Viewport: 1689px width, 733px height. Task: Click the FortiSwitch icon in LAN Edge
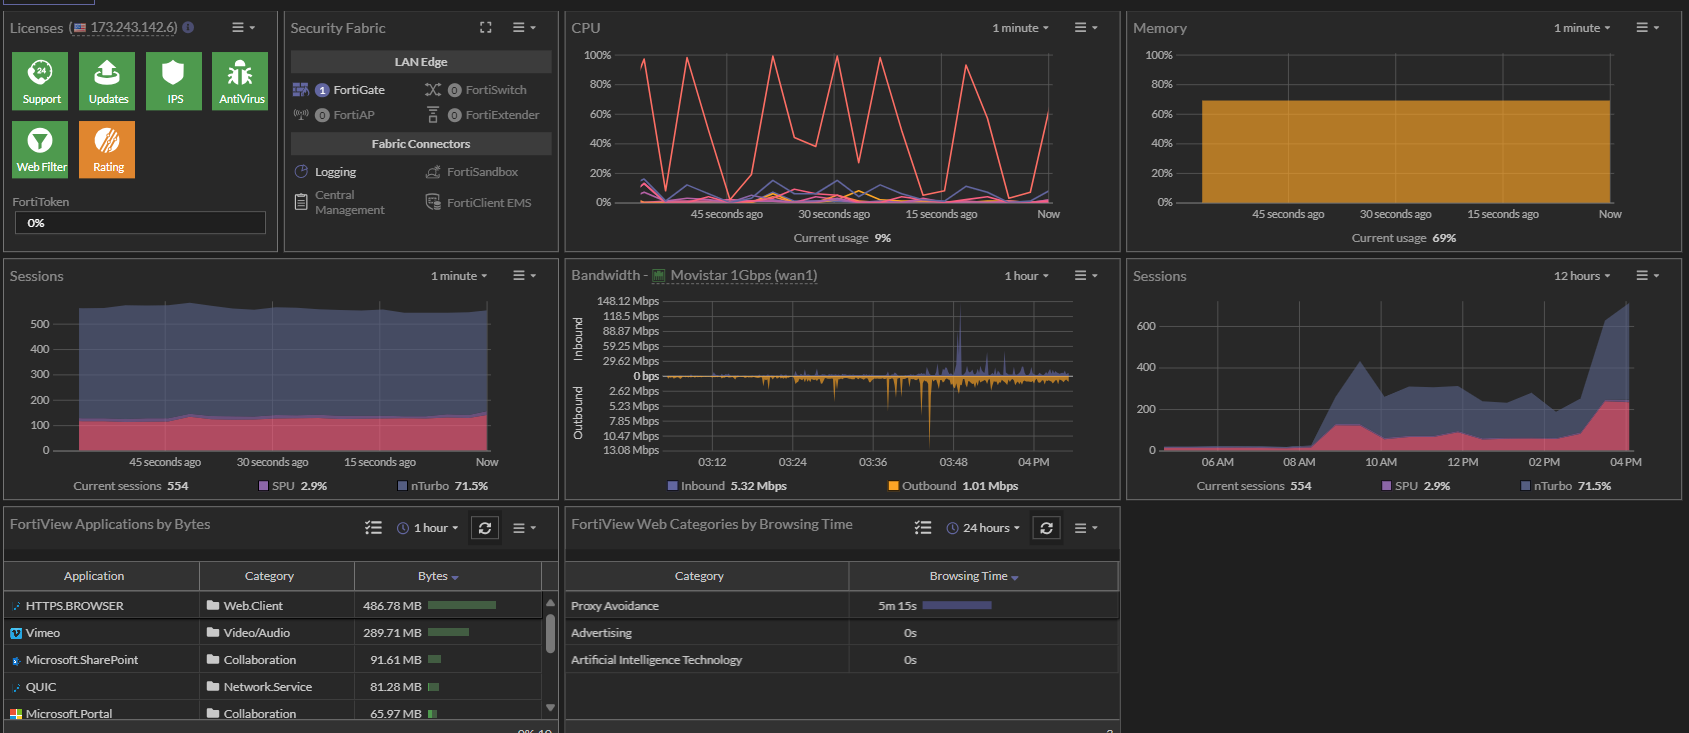(433, 90)
